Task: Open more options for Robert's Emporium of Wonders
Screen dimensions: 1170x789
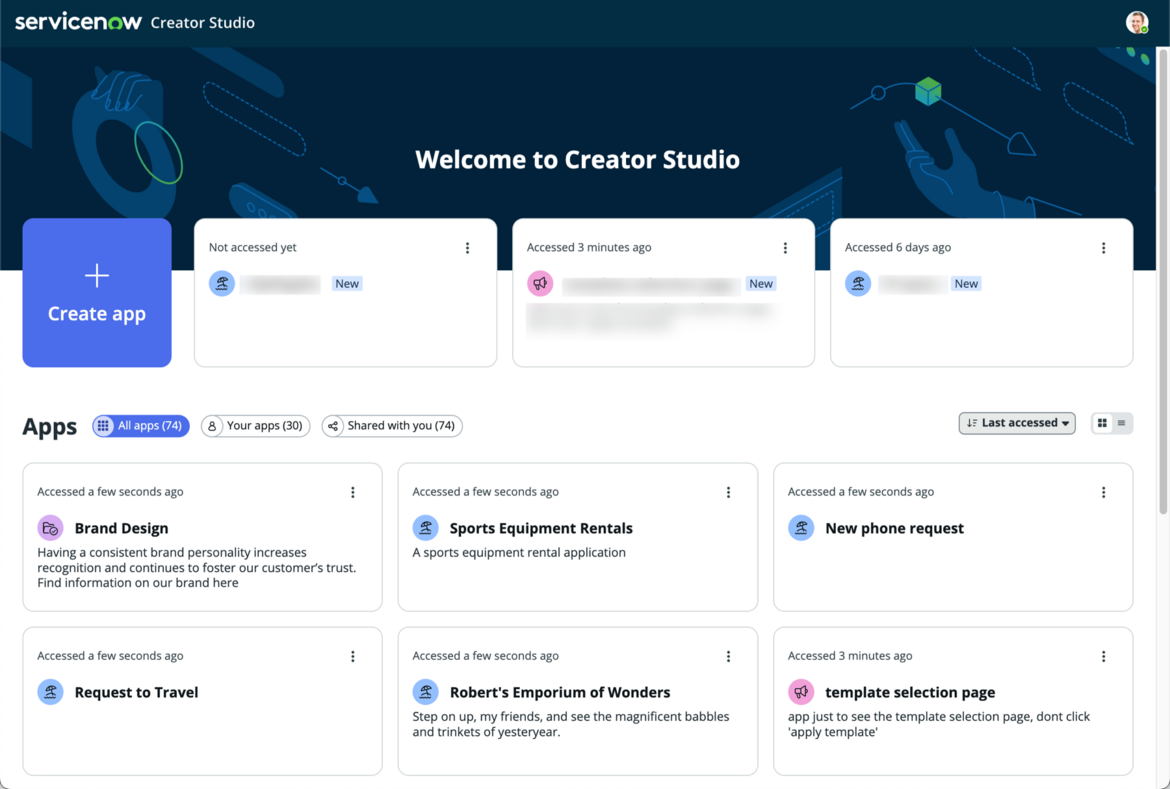Action: (728, 657)
